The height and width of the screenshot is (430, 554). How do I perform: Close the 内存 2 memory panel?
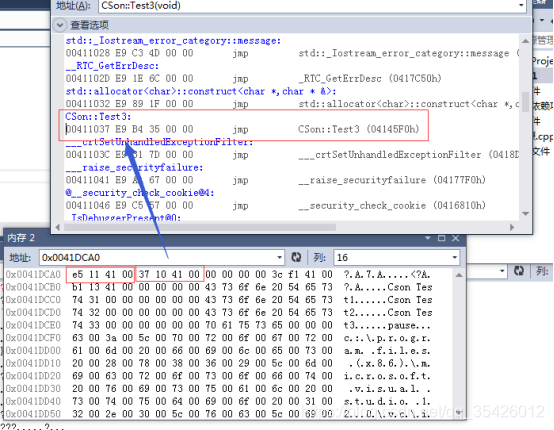tap(456, 238)
